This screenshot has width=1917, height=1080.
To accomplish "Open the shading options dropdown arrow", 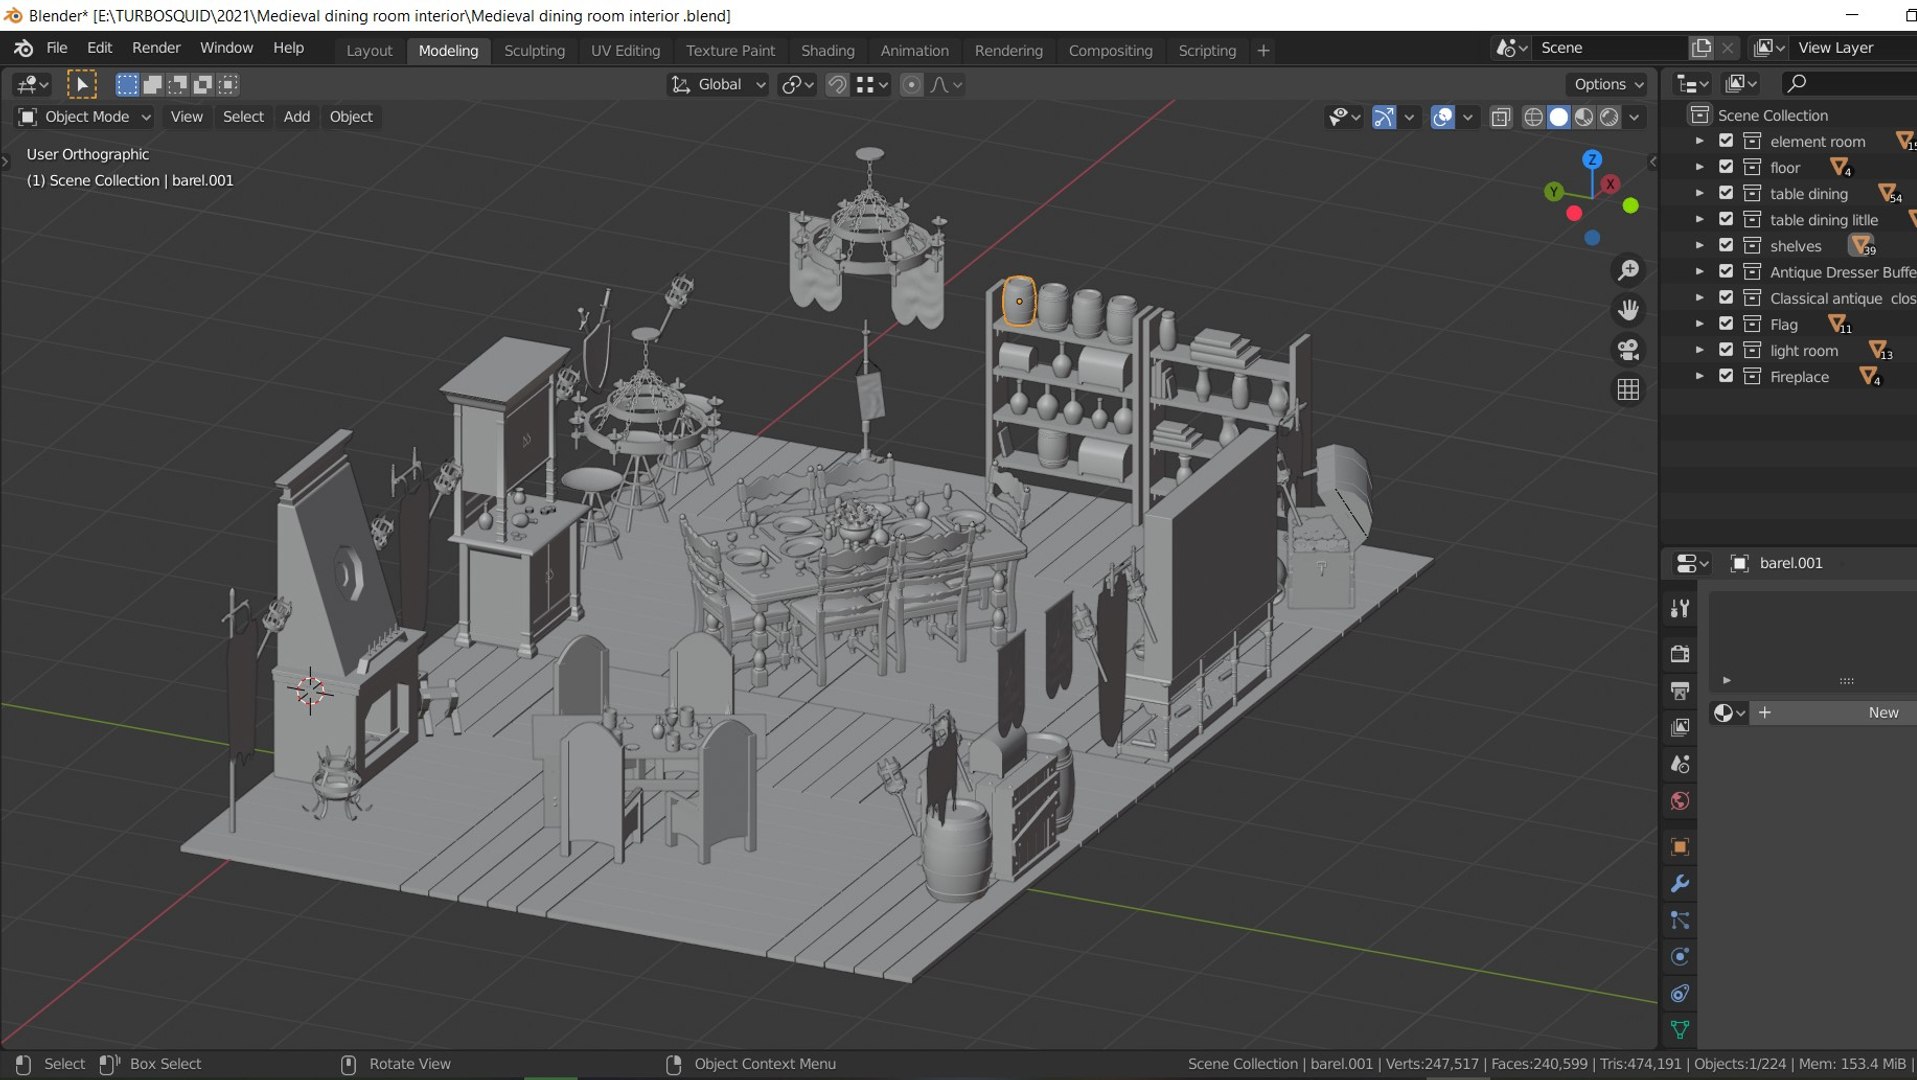I will (x=1635, y=117).
